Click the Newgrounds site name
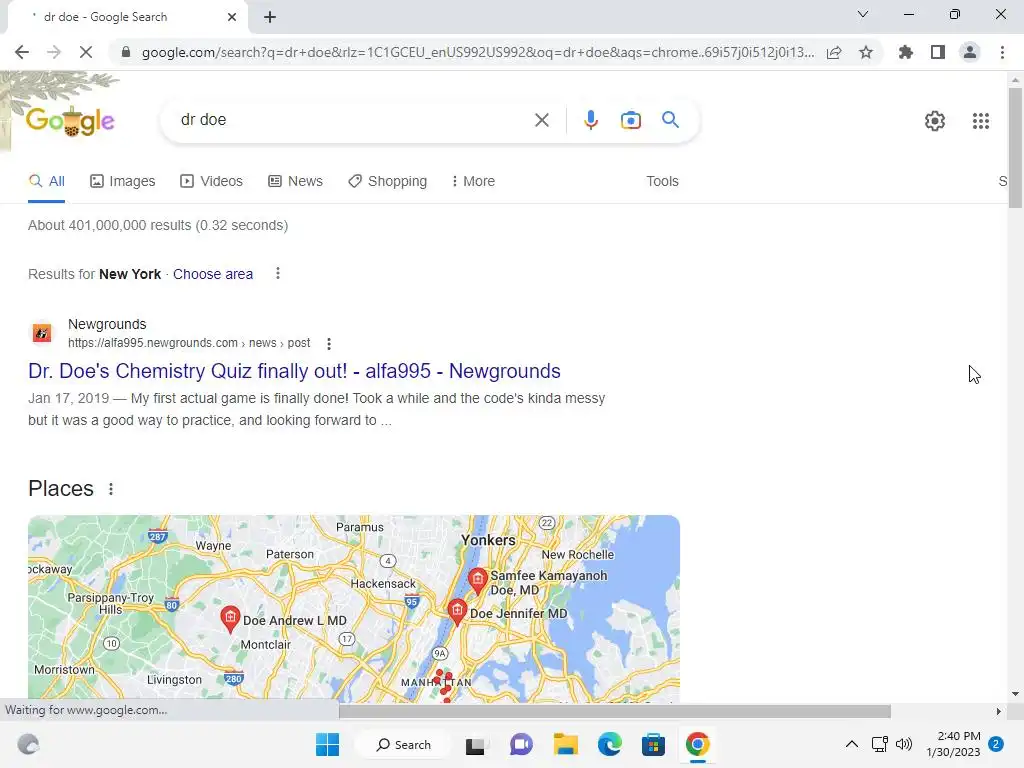Viewport: 1024px width, 768px height. (x=107, y=324)
